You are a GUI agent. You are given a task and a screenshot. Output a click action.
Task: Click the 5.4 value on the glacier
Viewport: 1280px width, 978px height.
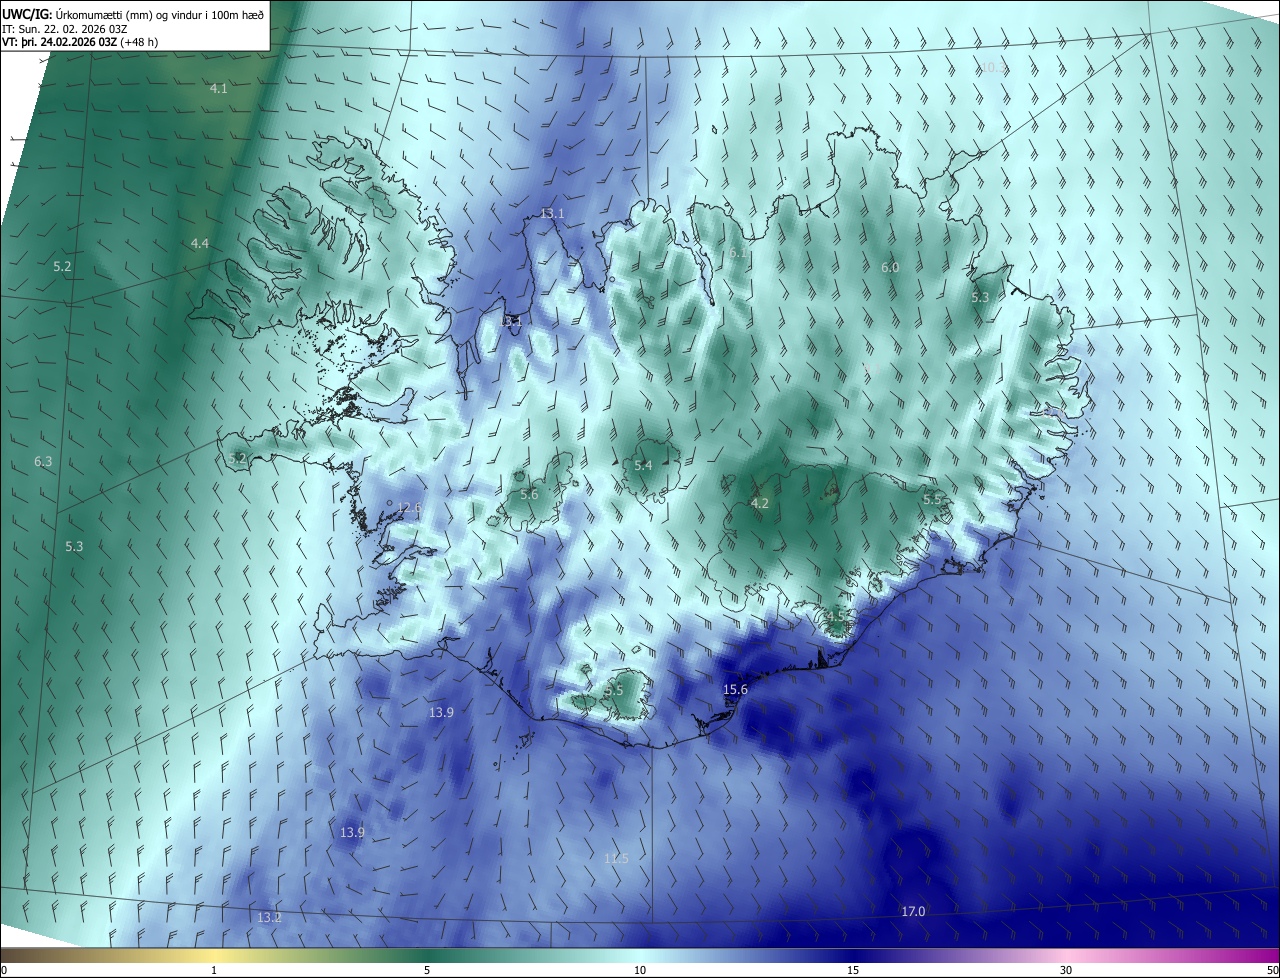click(643, 466)
